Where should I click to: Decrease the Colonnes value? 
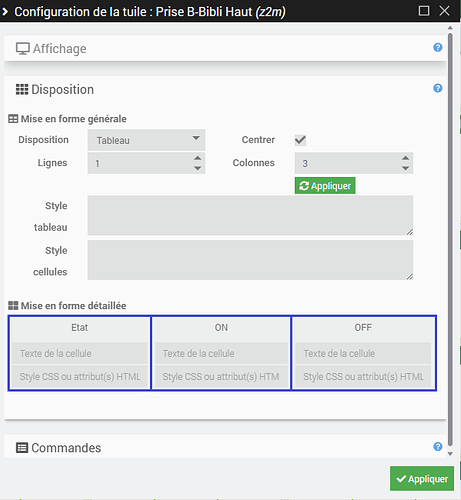pyautogui.click(x=405, y=168)
